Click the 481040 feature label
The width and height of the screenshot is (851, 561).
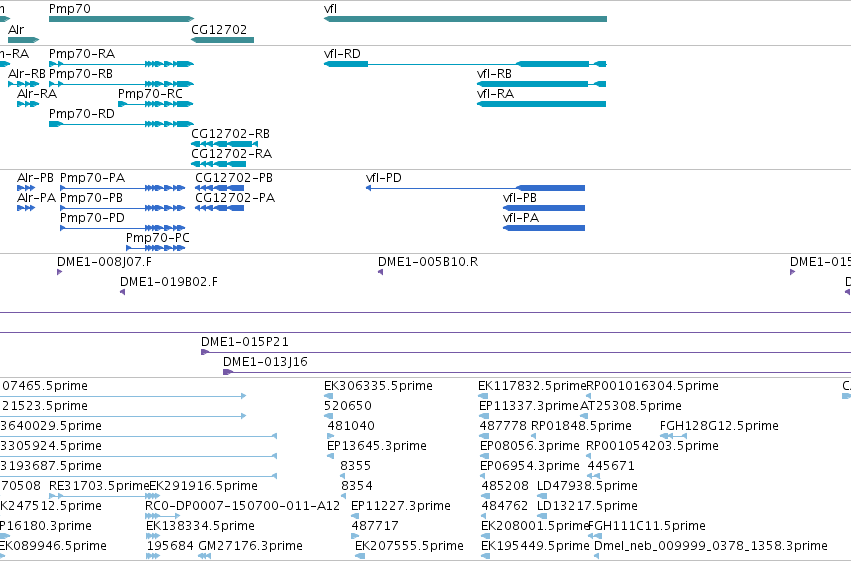point(351,426)
